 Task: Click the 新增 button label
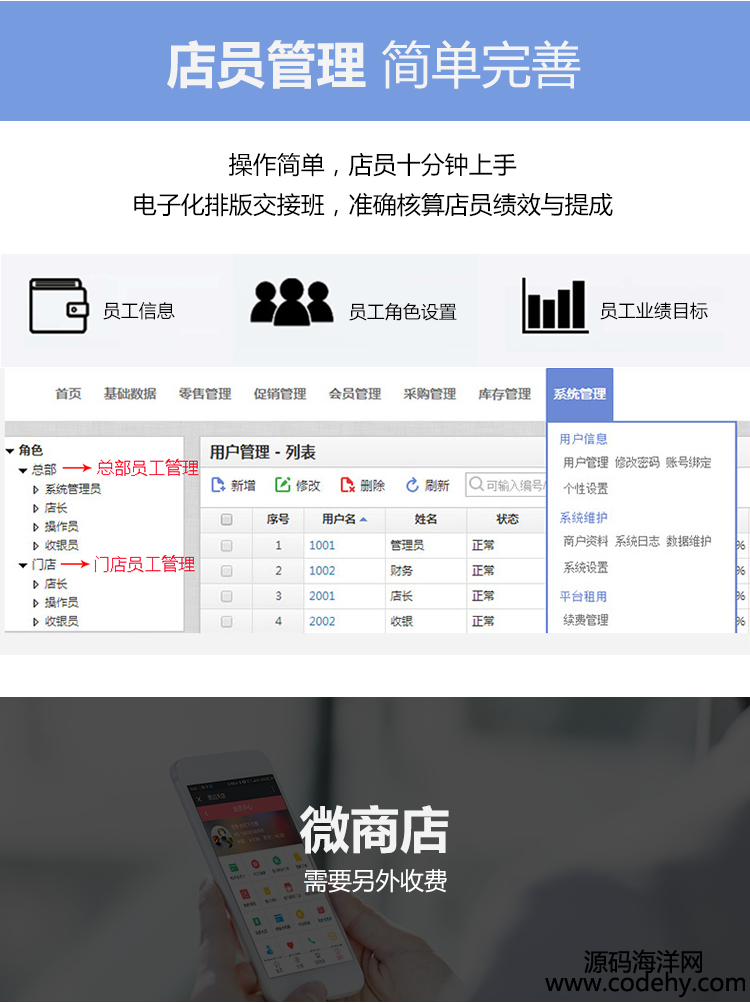(x=243, y=486)
